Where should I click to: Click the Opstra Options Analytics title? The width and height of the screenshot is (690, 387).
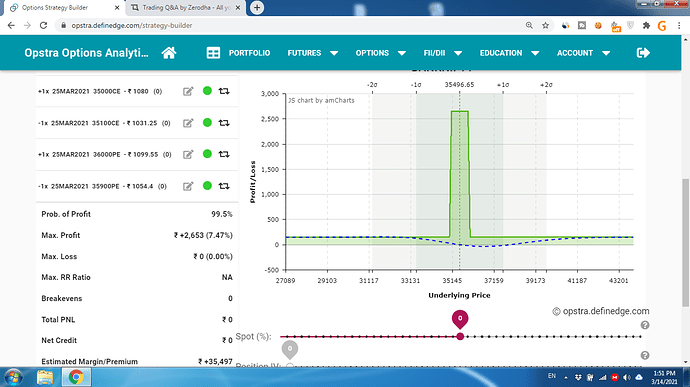pos(86,53)
